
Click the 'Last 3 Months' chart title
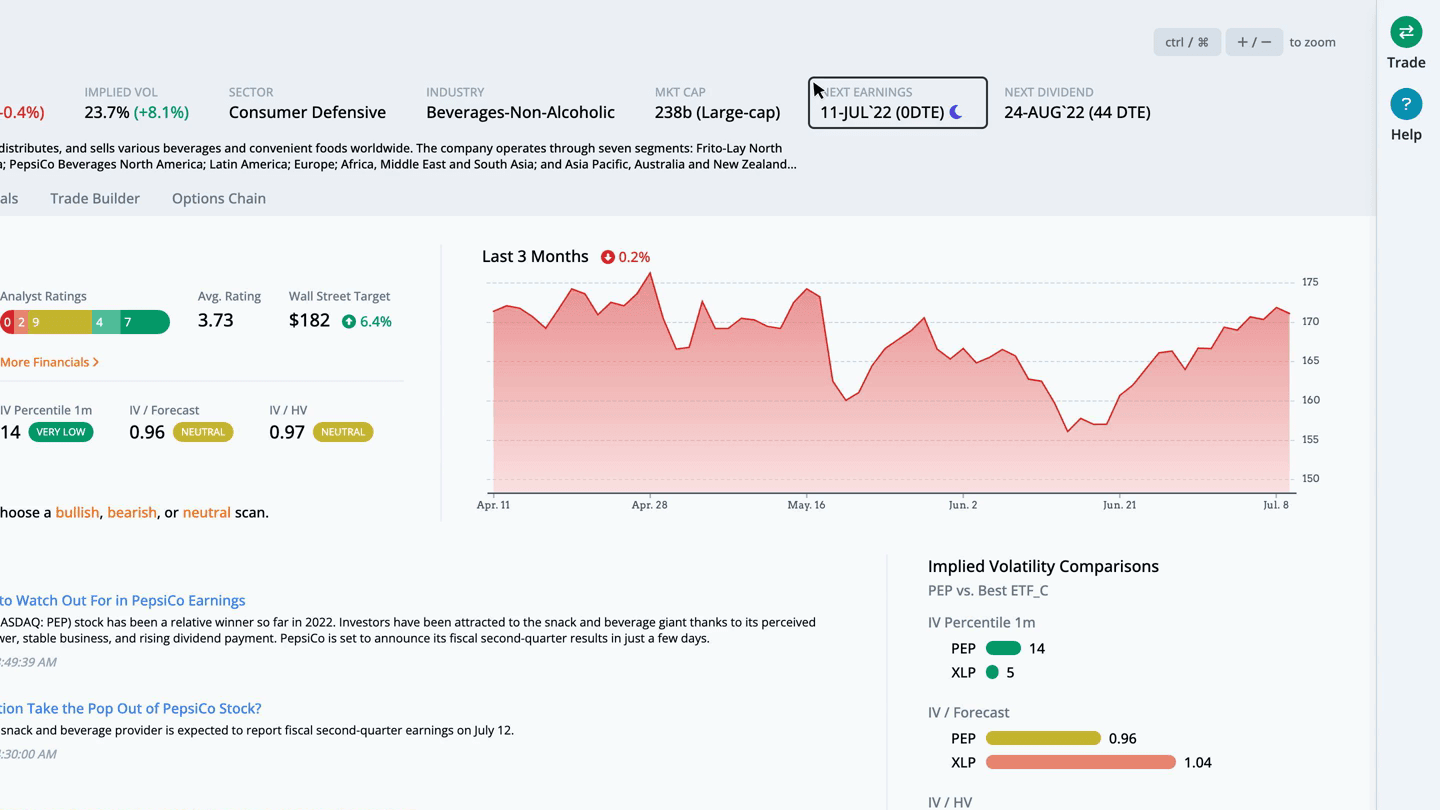[x=535, y=256]
